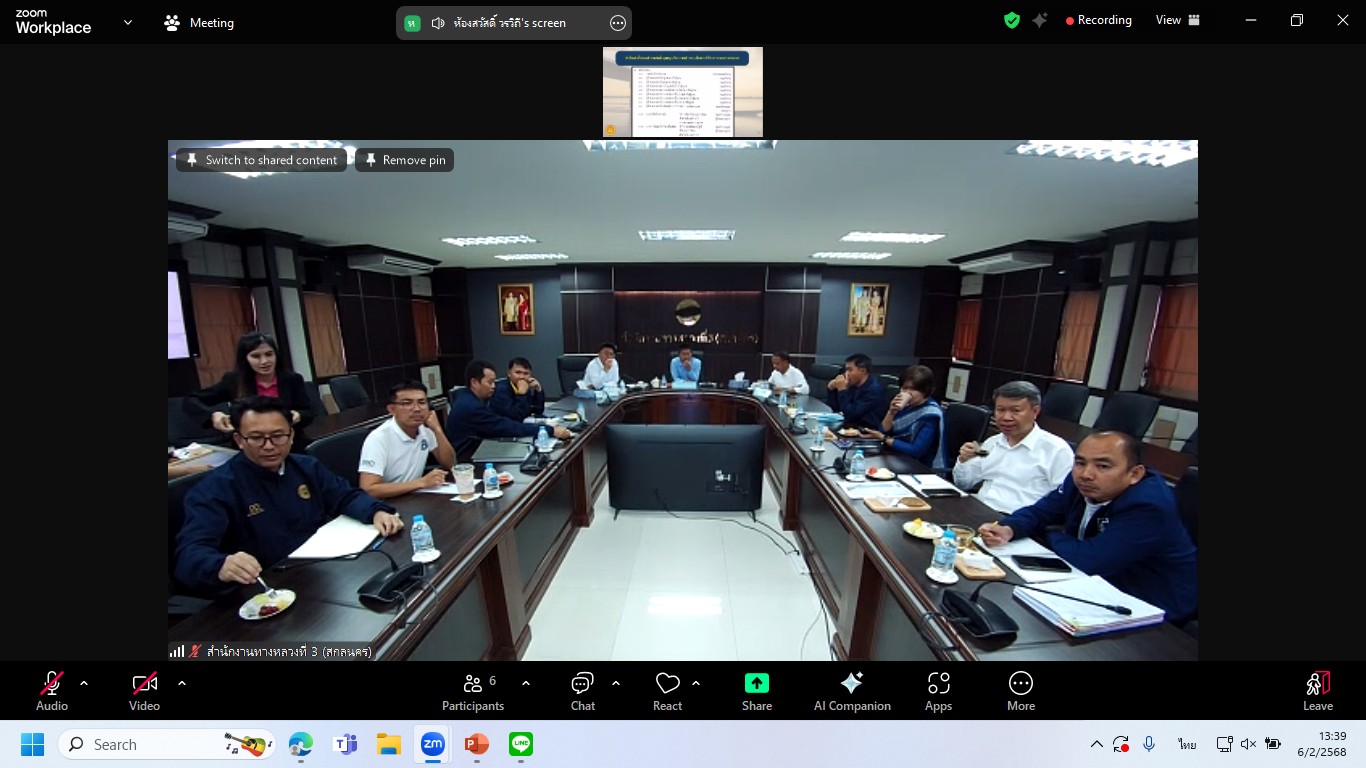Viewport: 1366px width, 768px height.
Task: Click Remove pin on the video
Action: [405, 160]
